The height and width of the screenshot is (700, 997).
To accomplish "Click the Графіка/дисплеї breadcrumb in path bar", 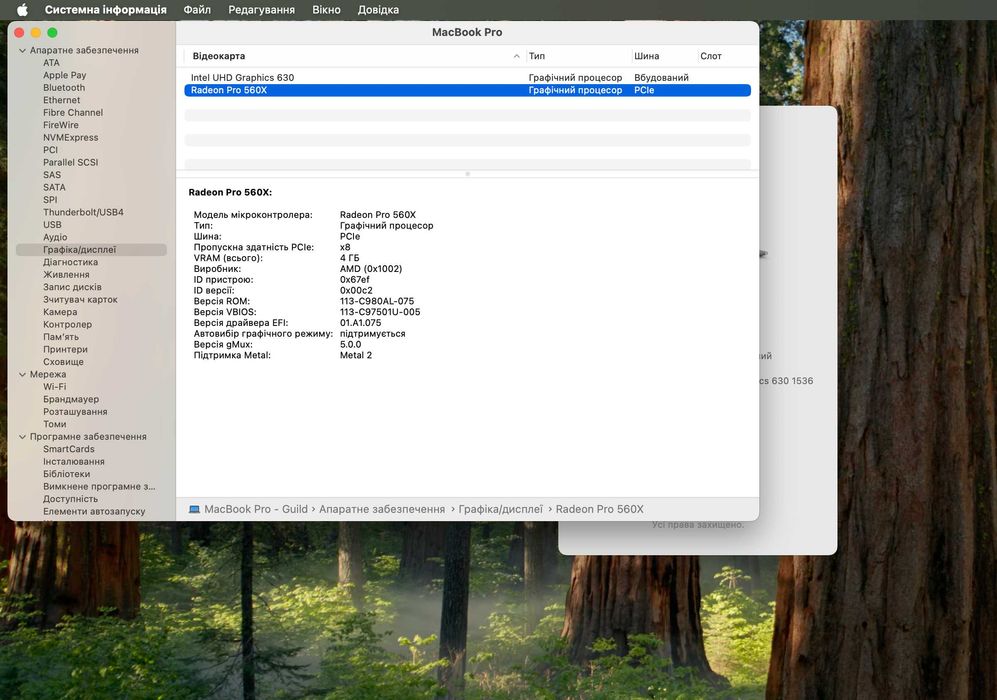I will (500, 509).
